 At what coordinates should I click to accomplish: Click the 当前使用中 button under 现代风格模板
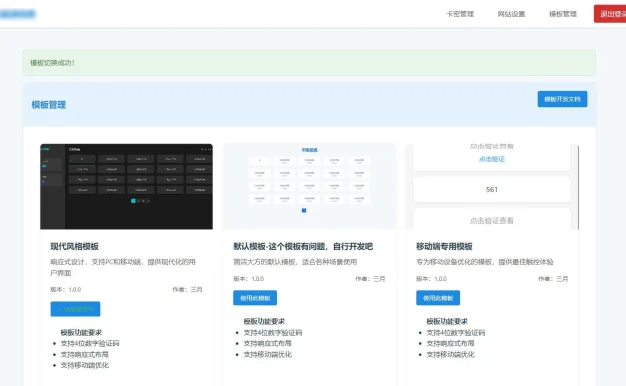pyautogui.click(x=75, y=309)
